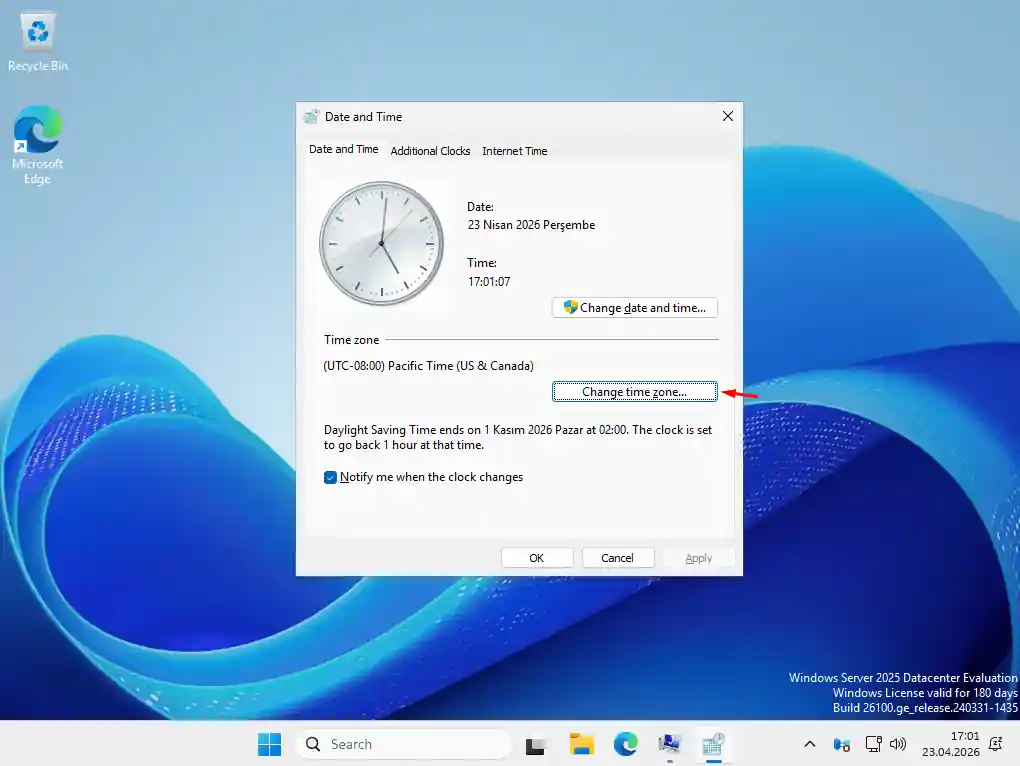Open the Microsoft Edge desktop shortcut

click(x=38, y=145)
